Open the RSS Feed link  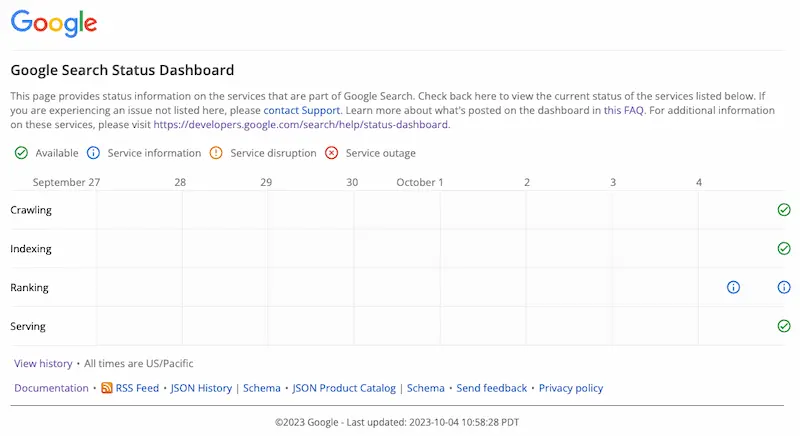[137, 388]
